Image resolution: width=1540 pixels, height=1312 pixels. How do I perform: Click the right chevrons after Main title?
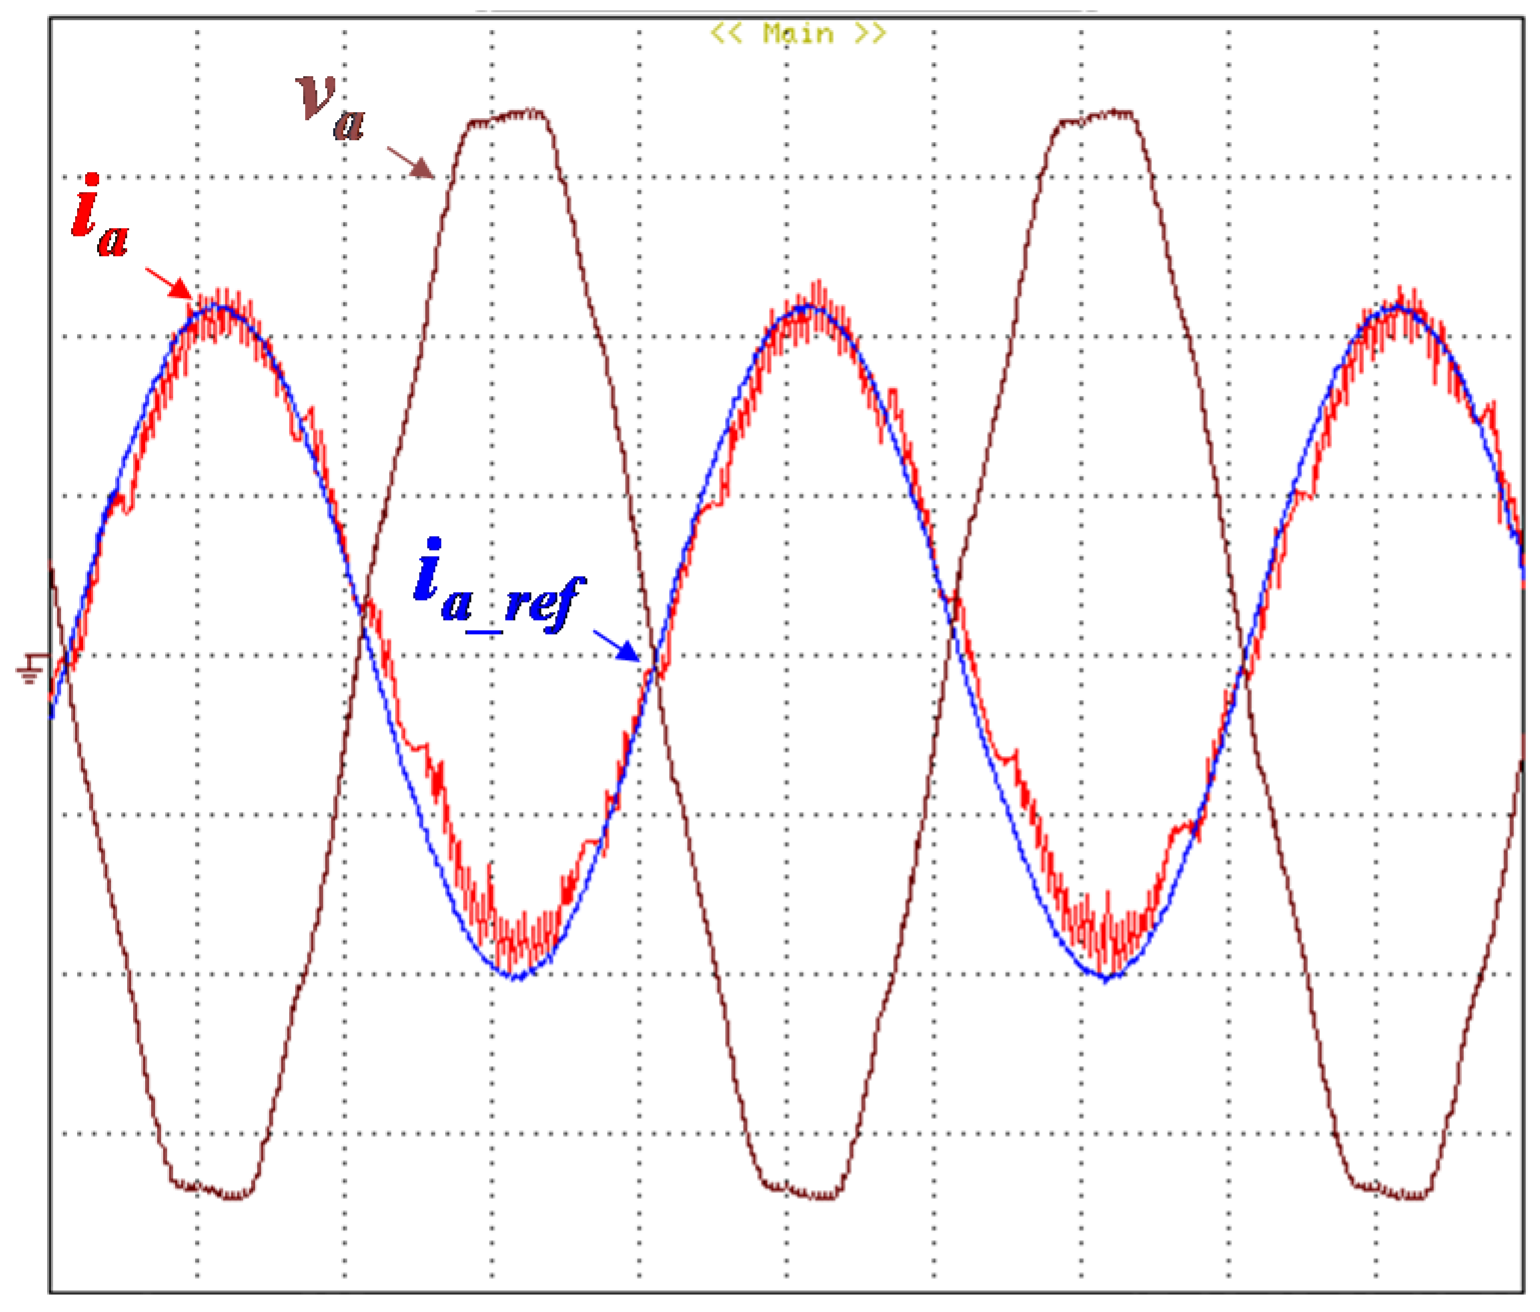[870, 34]
